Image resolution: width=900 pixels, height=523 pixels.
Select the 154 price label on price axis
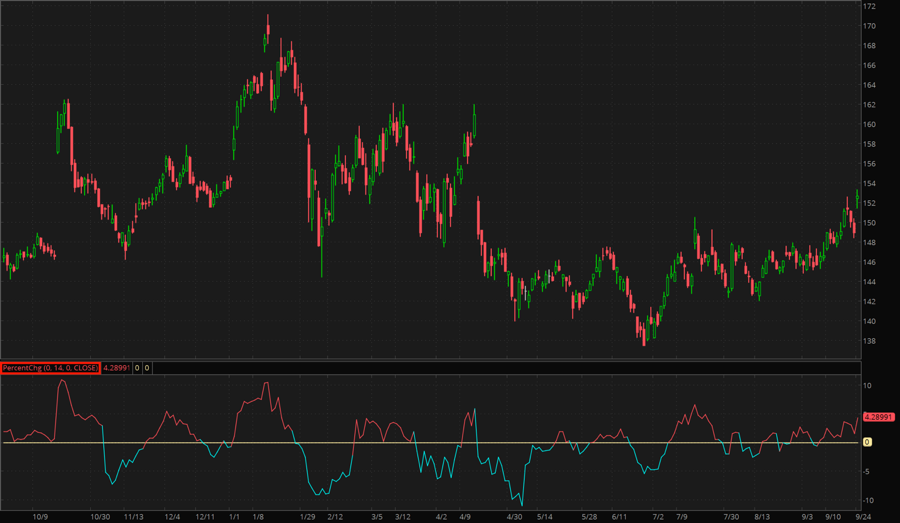pos(869,184)
